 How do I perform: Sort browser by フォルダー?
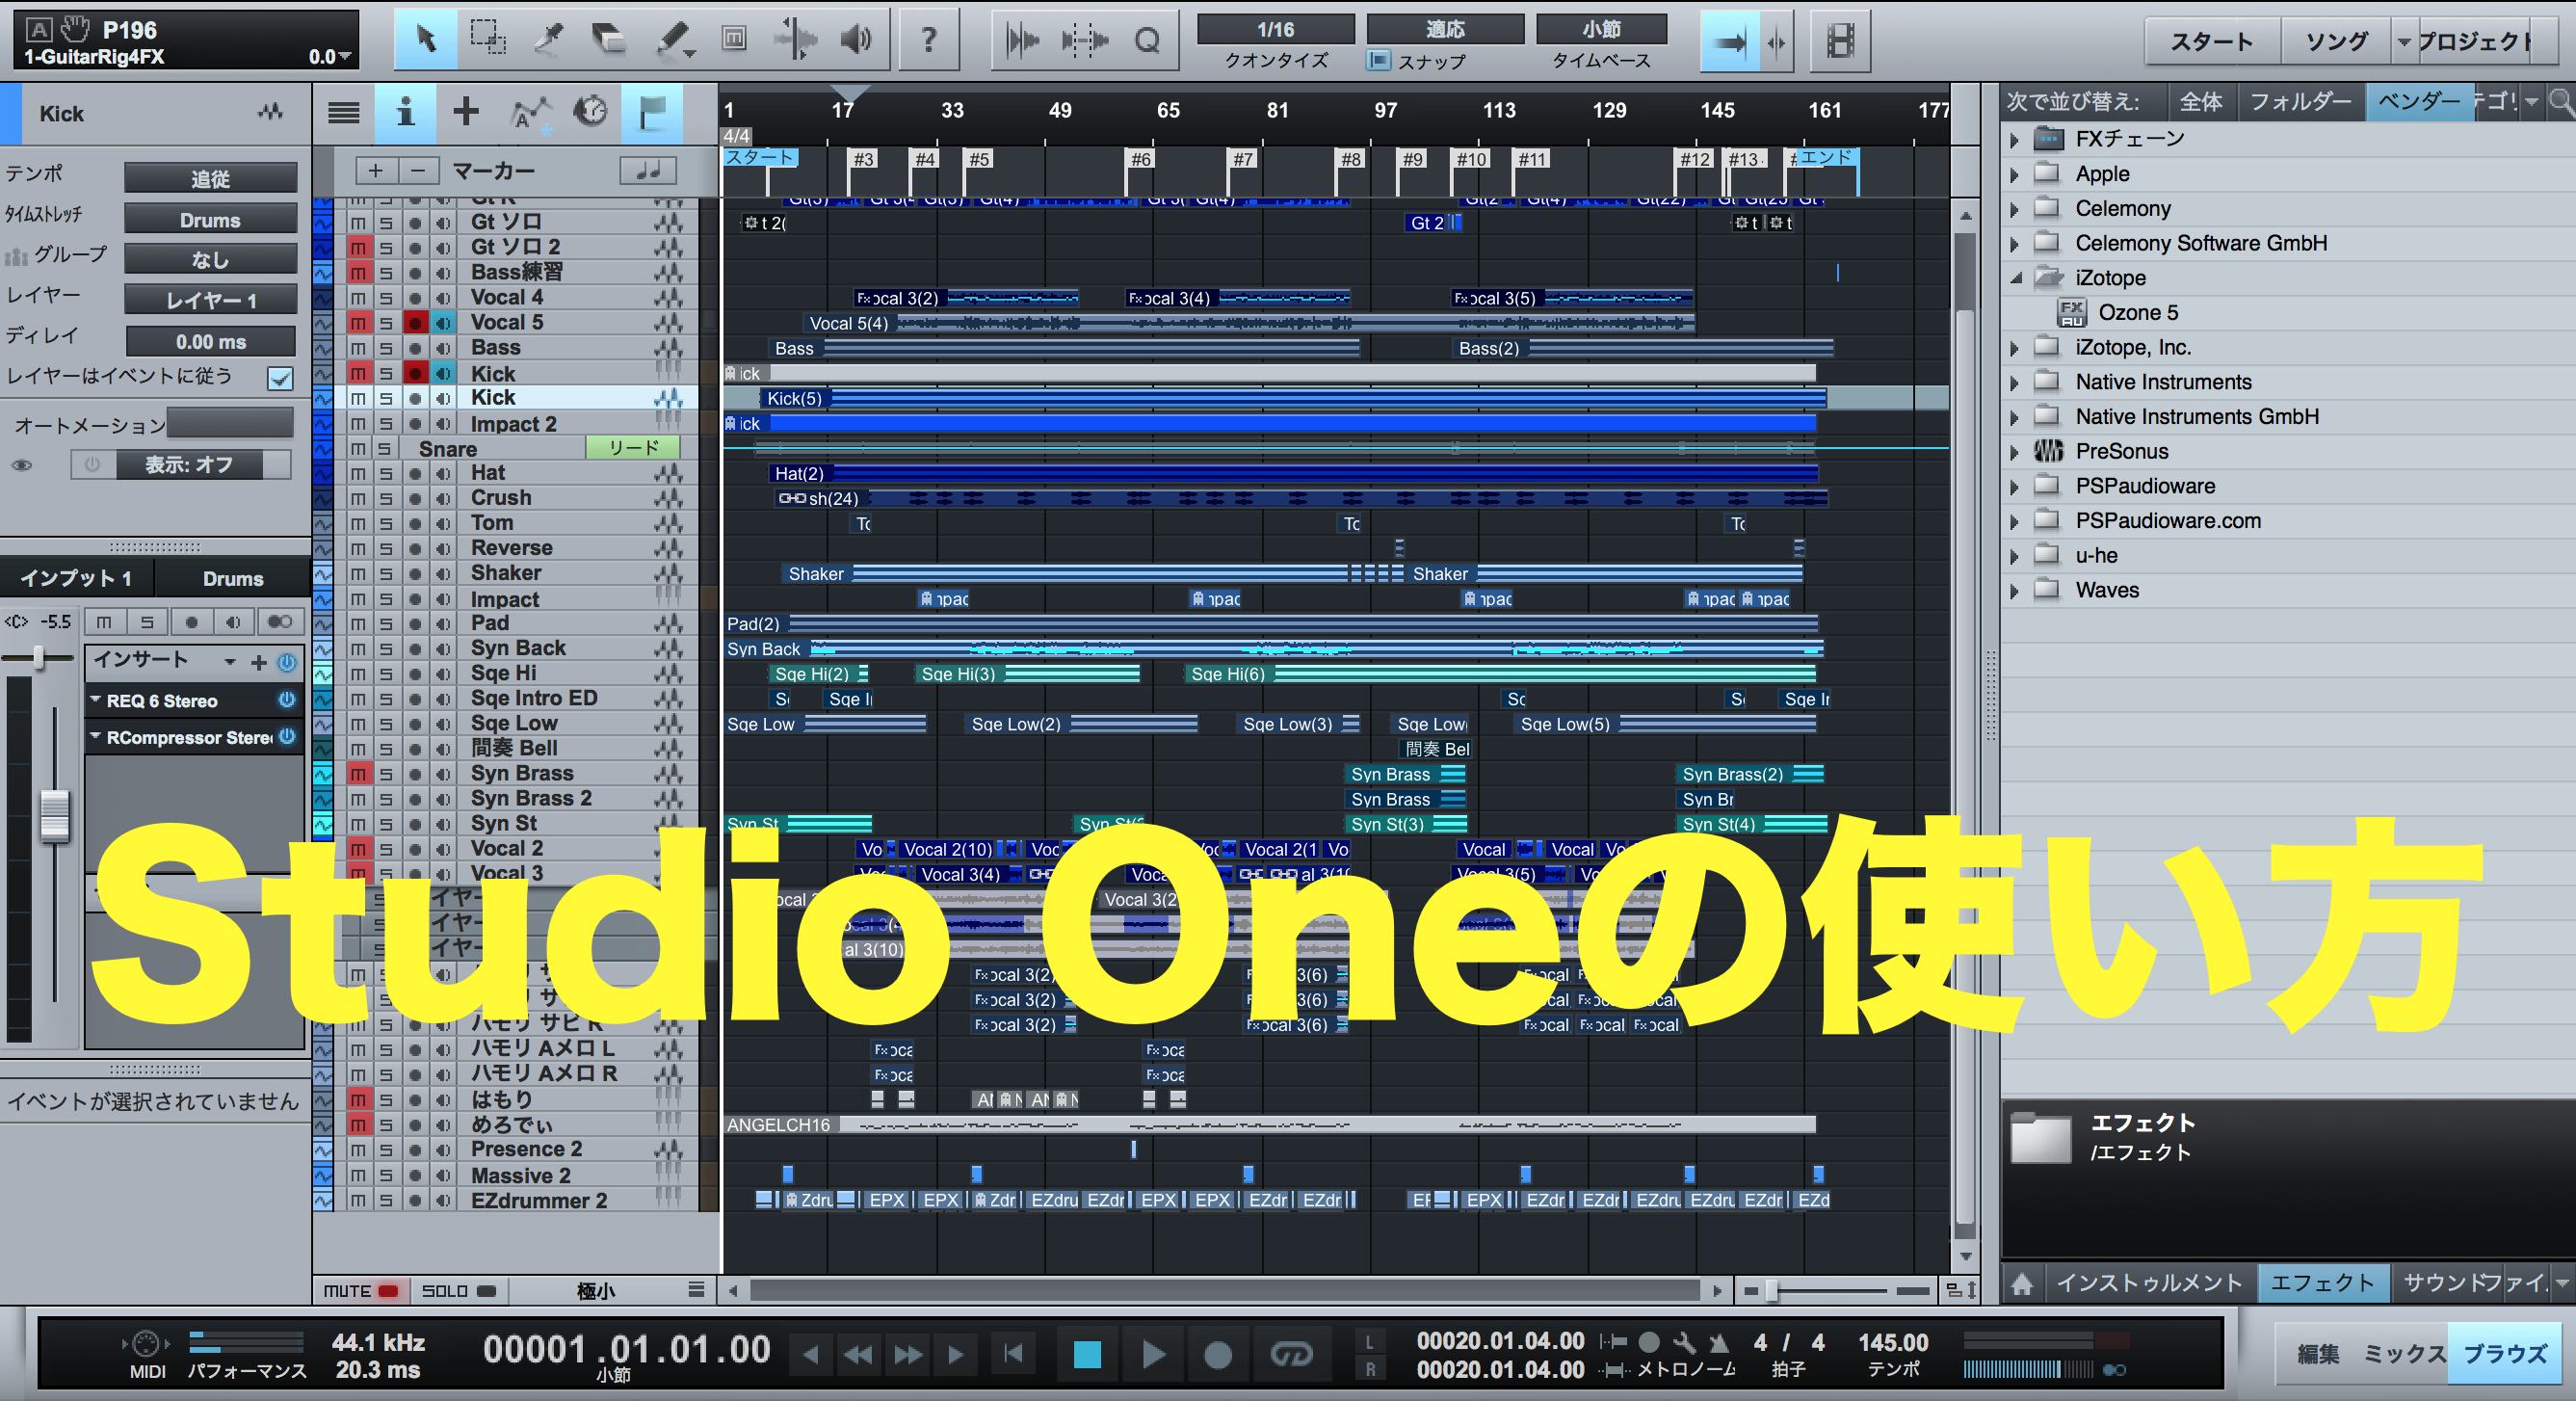[2300, 101]
